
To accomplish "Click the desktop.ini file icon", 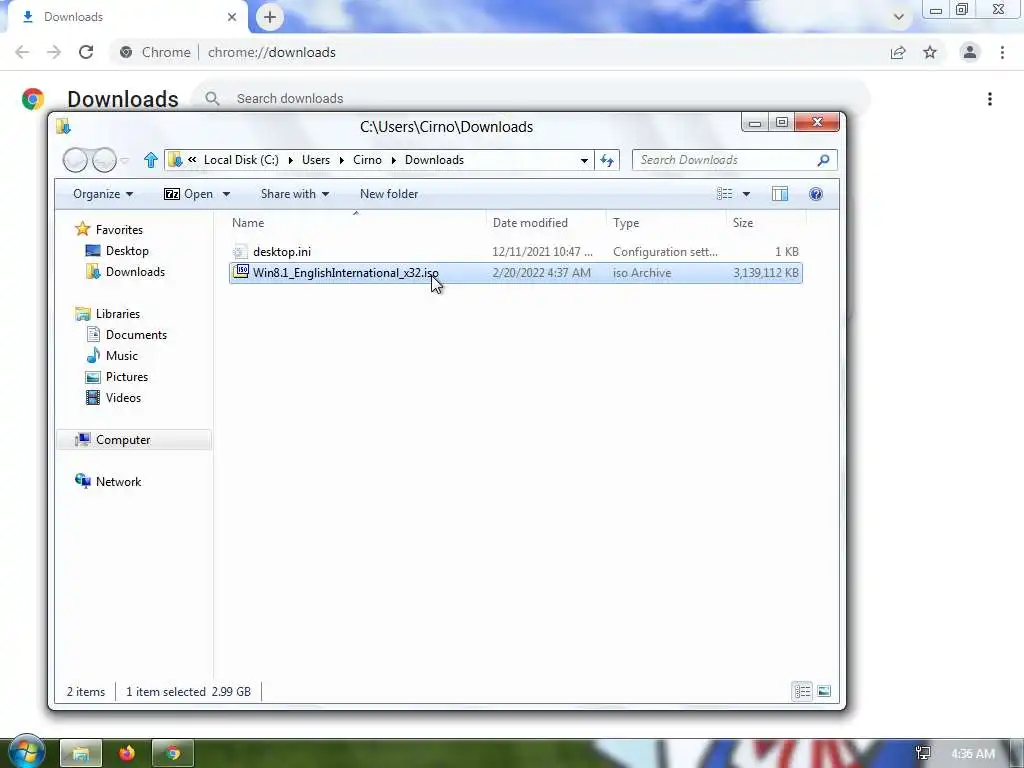I will 240,251.
